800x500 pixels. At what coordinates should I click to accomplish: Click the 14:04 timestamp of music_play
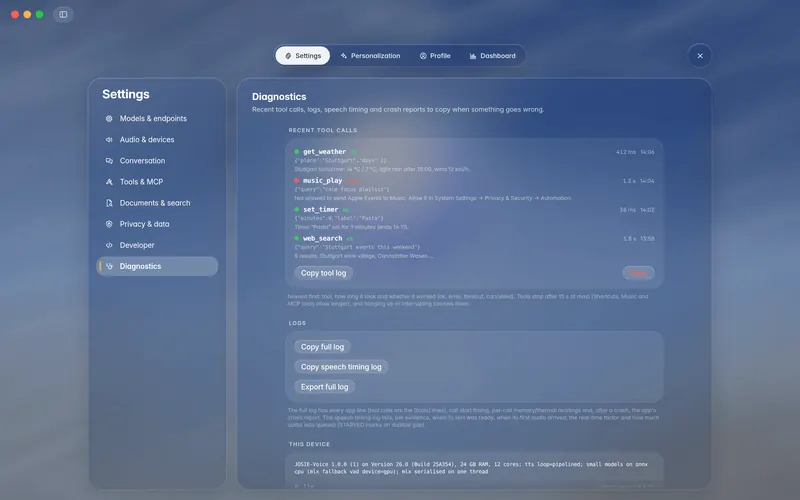click(647, 181)
